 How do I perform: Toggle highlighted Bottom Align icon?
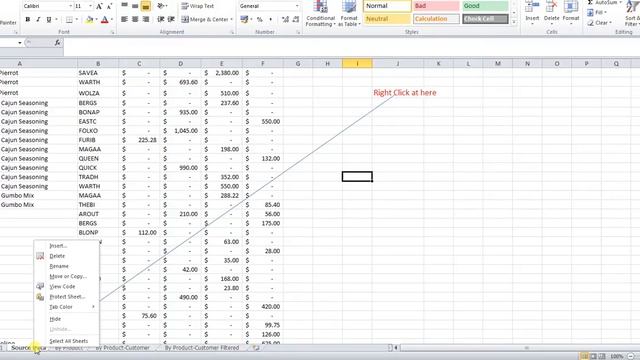click(x=146, y=6)
